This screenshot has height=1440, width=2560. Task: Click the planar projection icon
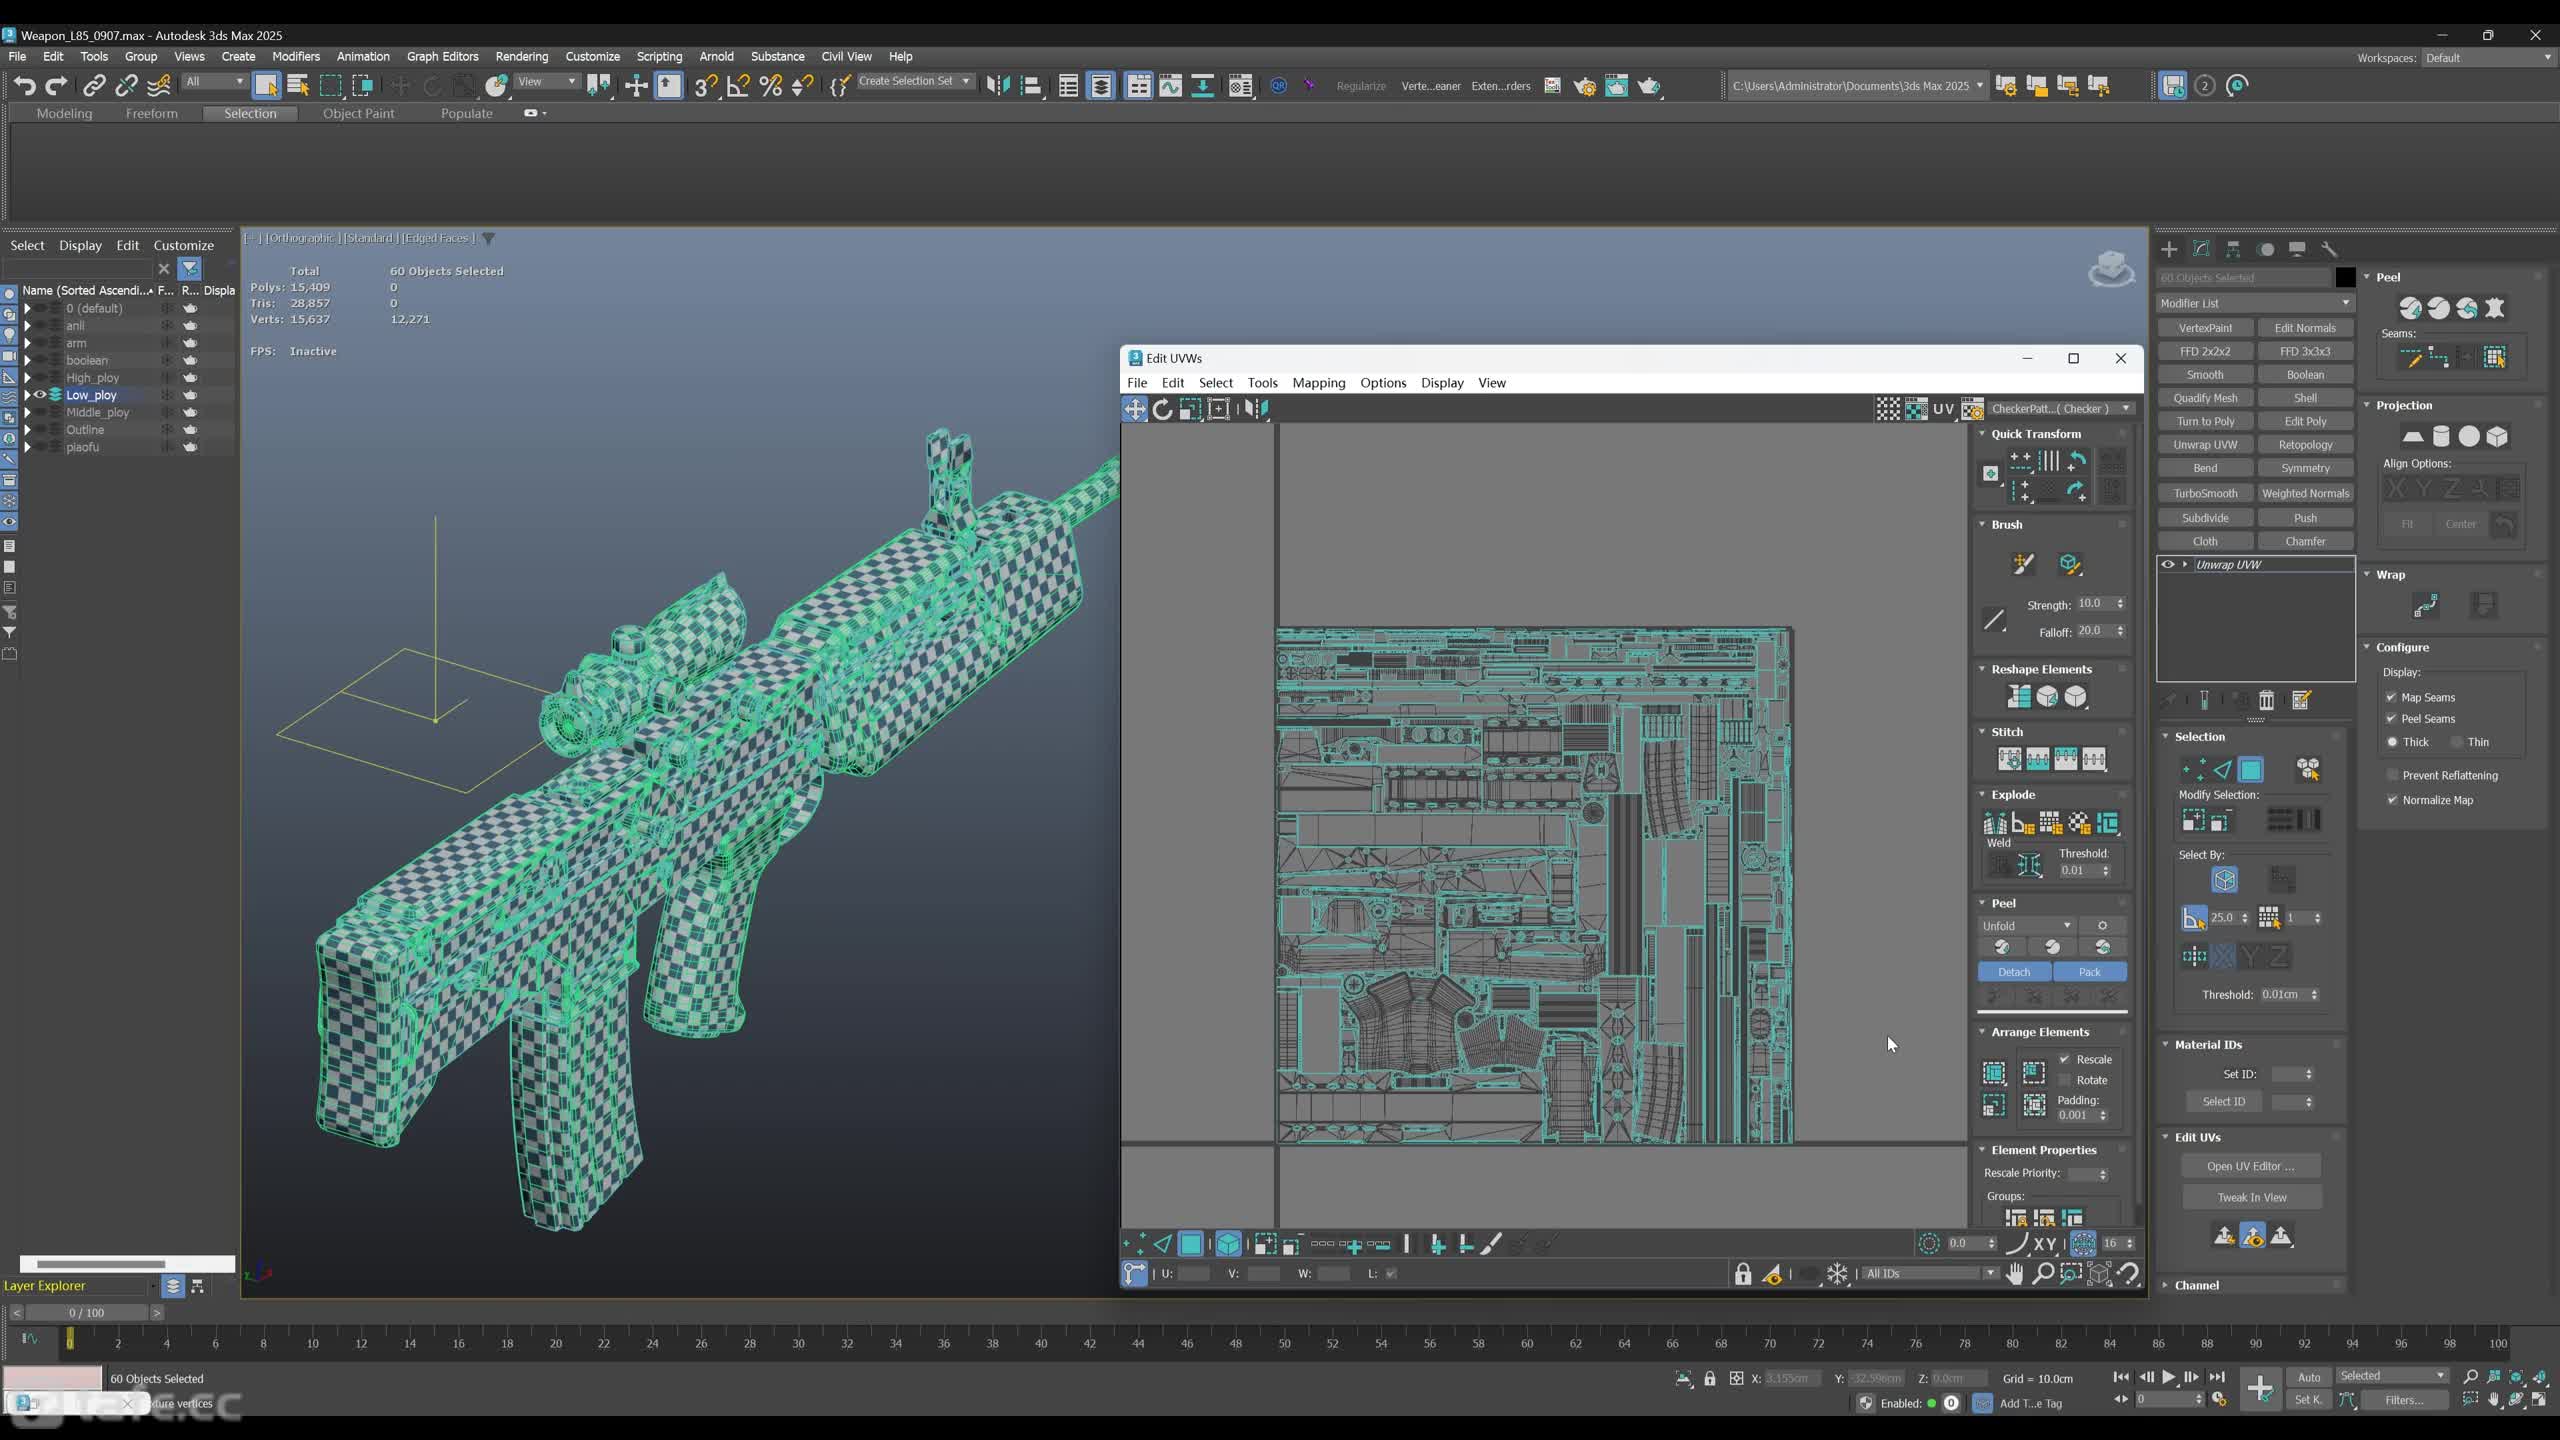(x=2413, y=437)
